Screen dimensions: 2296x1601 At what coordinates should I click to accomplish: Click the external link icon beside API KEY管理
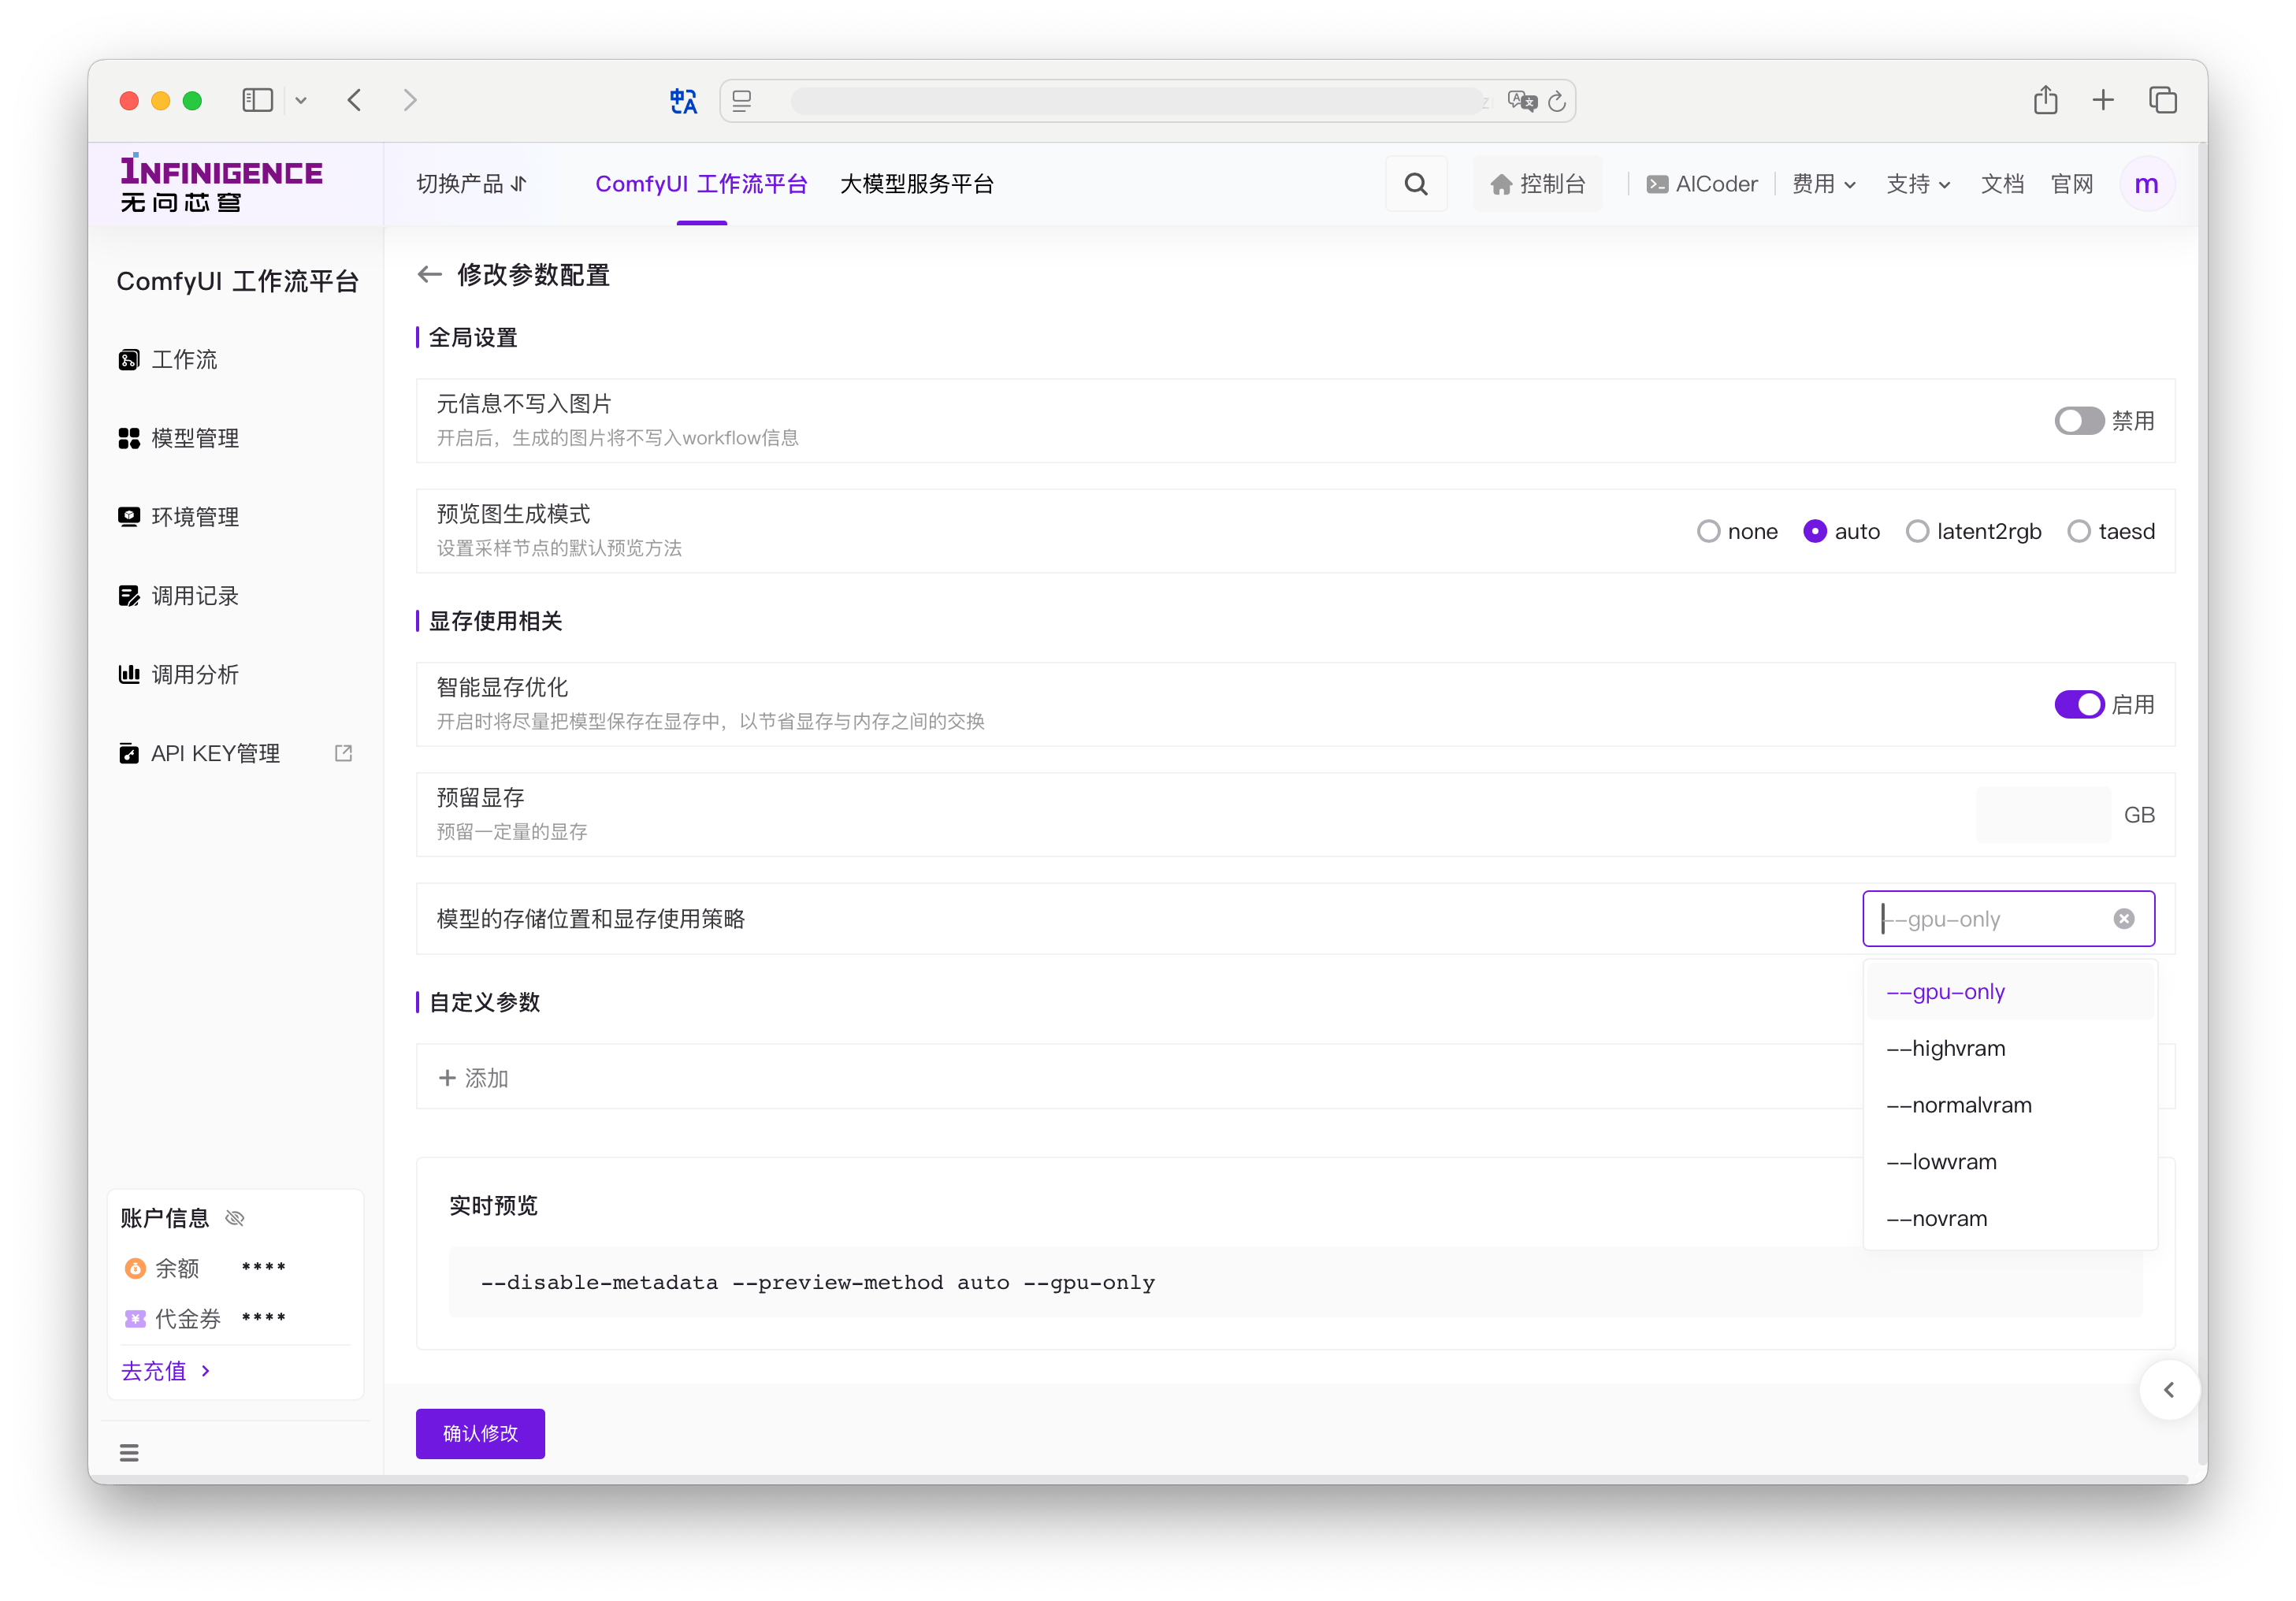(x=343, y=753)
